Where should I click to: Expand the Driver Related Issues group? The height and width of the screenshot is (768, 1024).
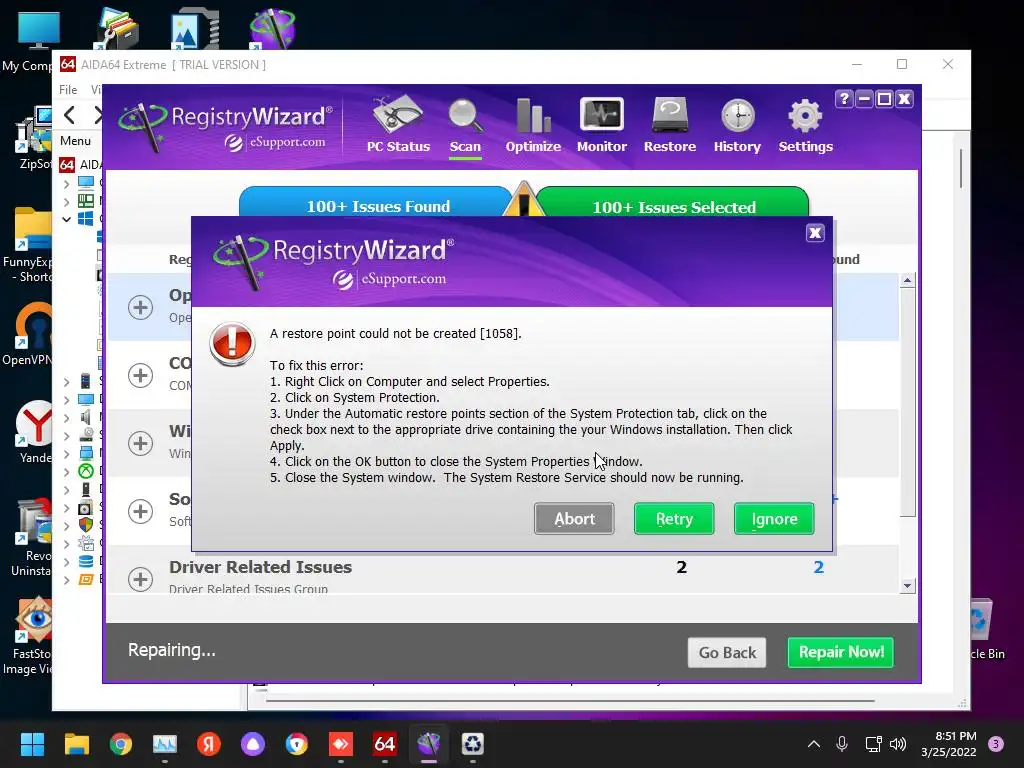point(140,579)
